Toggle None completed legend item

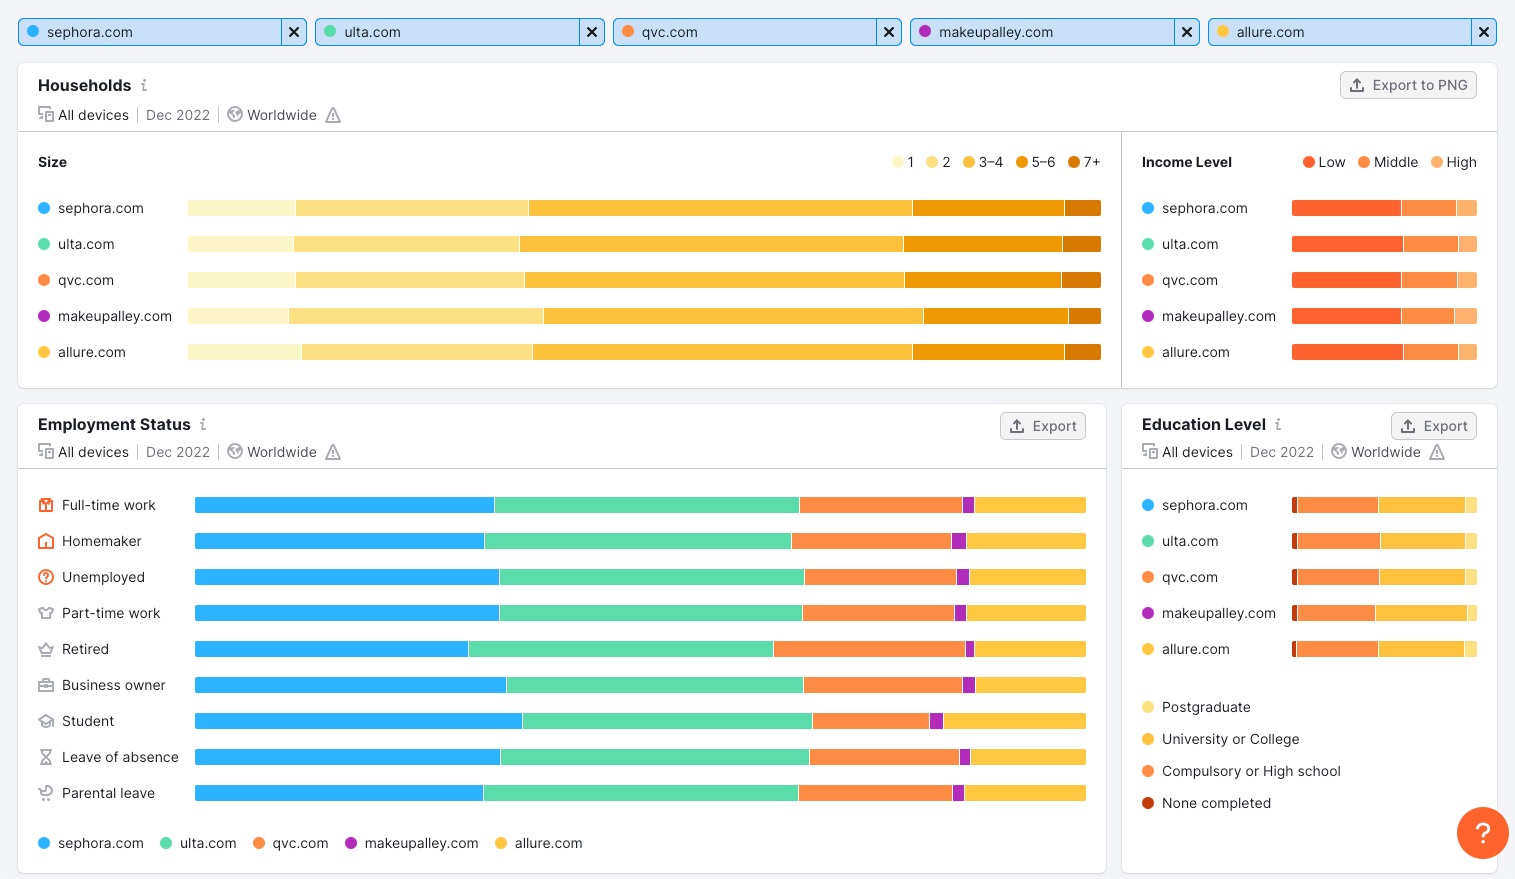tap(1206, 803)
